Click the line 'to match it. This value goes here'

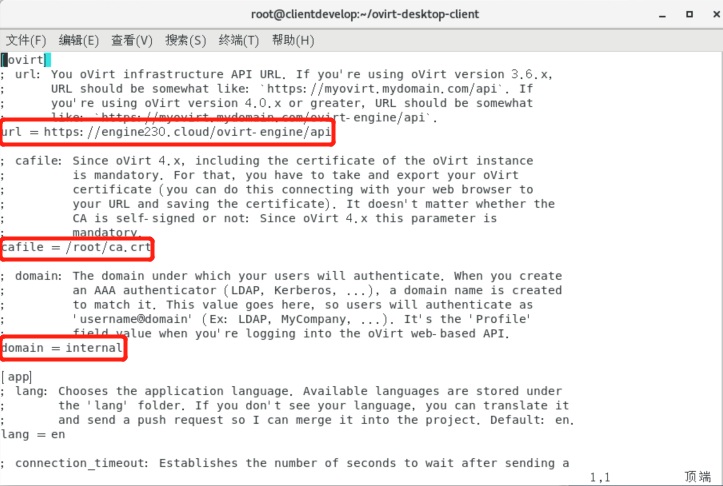coord(302,305)
